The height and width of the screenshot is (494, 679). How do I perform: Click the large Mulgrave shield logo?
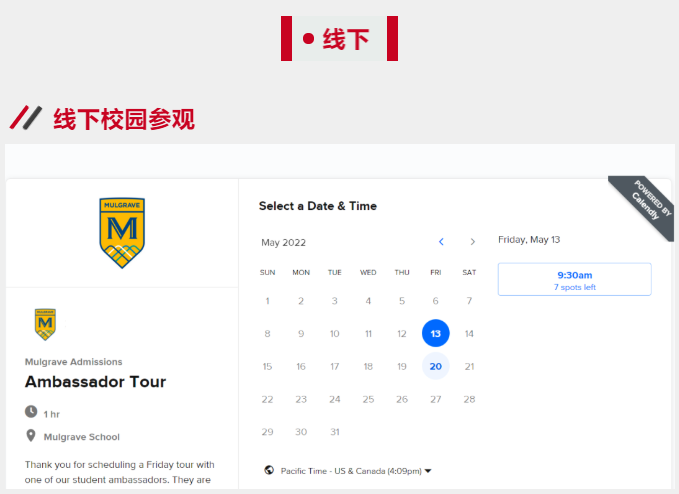coord(122,232)
